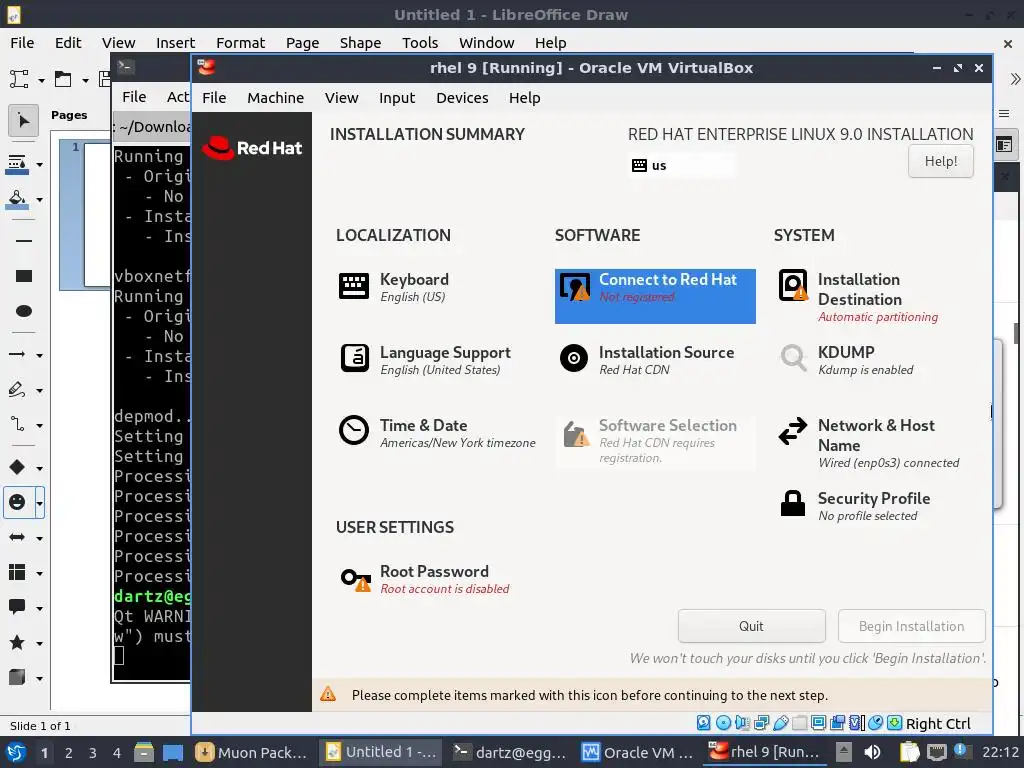The image size is (1024, 768).
Task: Open VirtualBox Machine menu
Action: click(275, 98)
